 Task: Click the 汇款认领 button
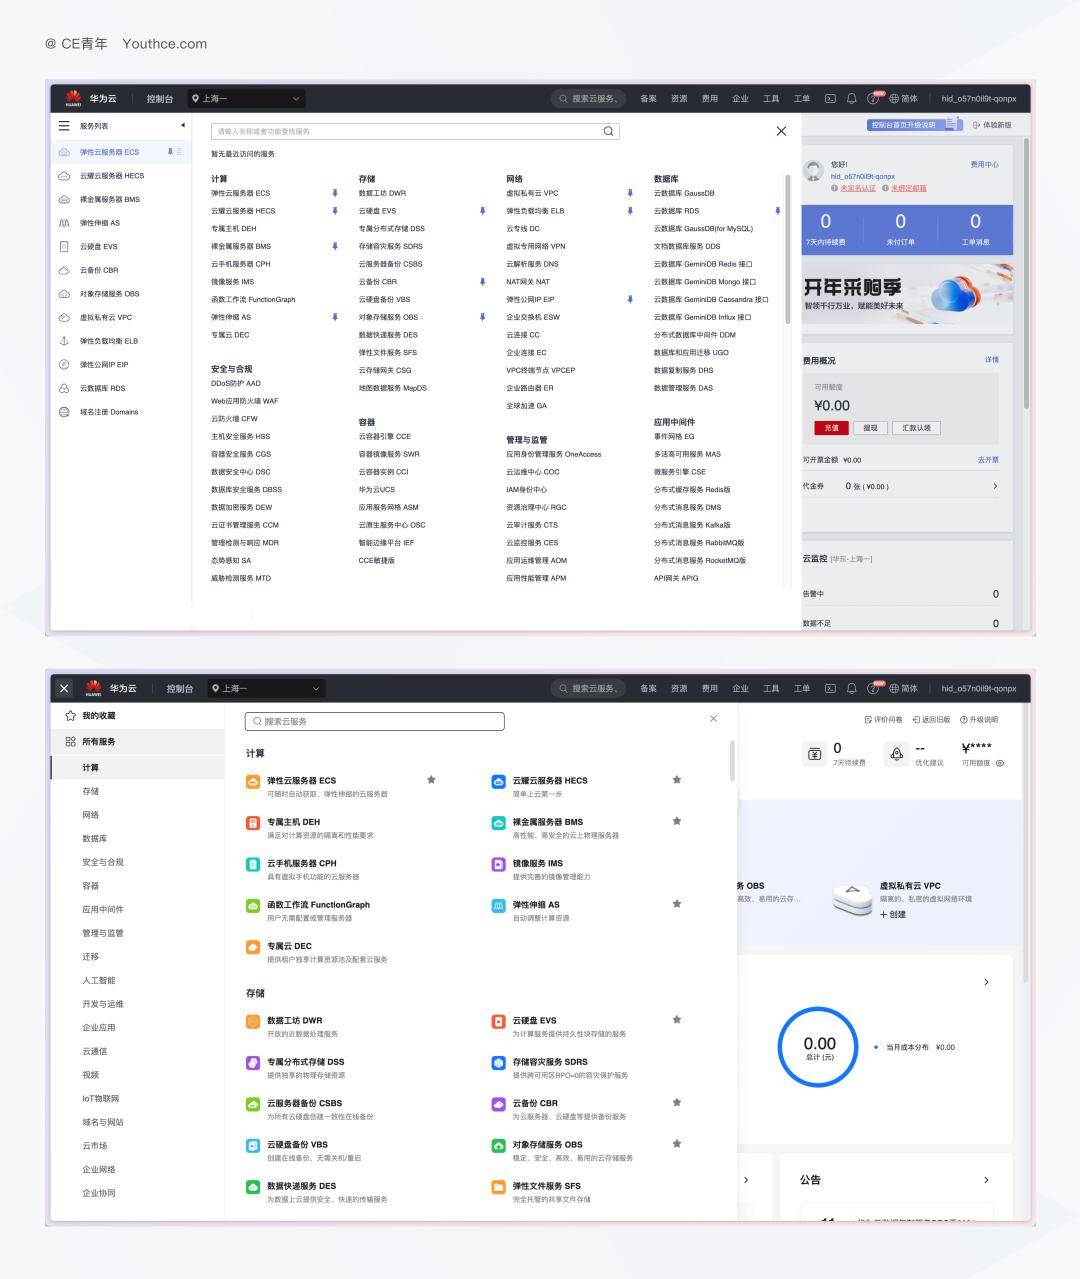point(916,428)
